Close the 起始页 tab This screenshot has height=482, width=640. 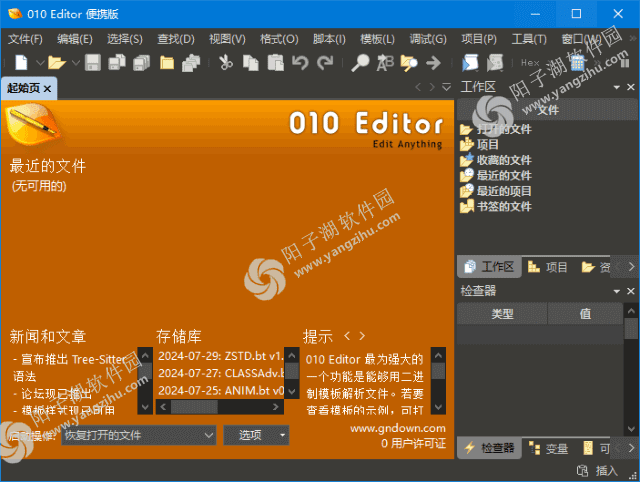pyautogui.click(x=48, y=89)
